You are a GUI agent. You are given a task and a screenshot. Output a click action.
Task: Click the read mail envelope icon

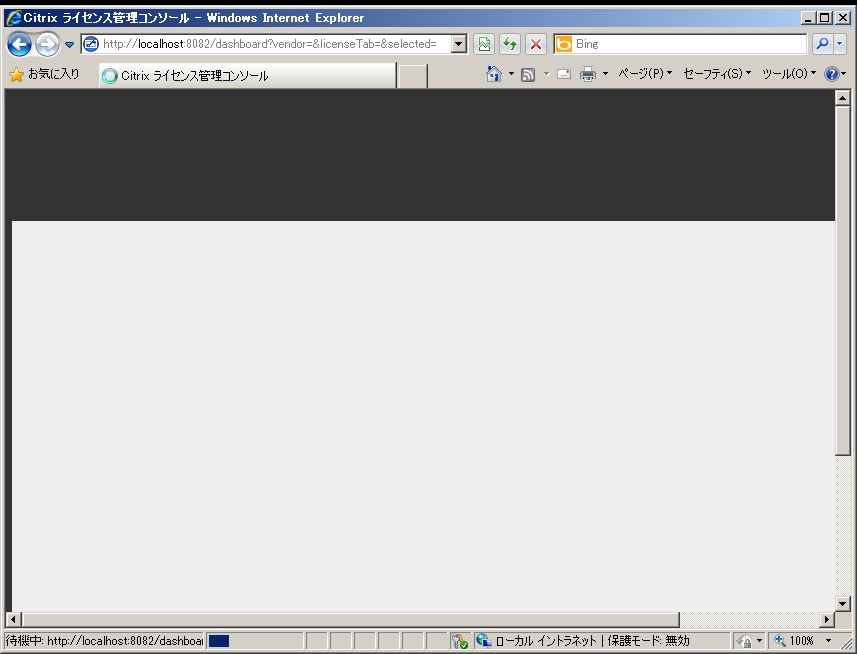pyautogui.click(x=564, y=75)
